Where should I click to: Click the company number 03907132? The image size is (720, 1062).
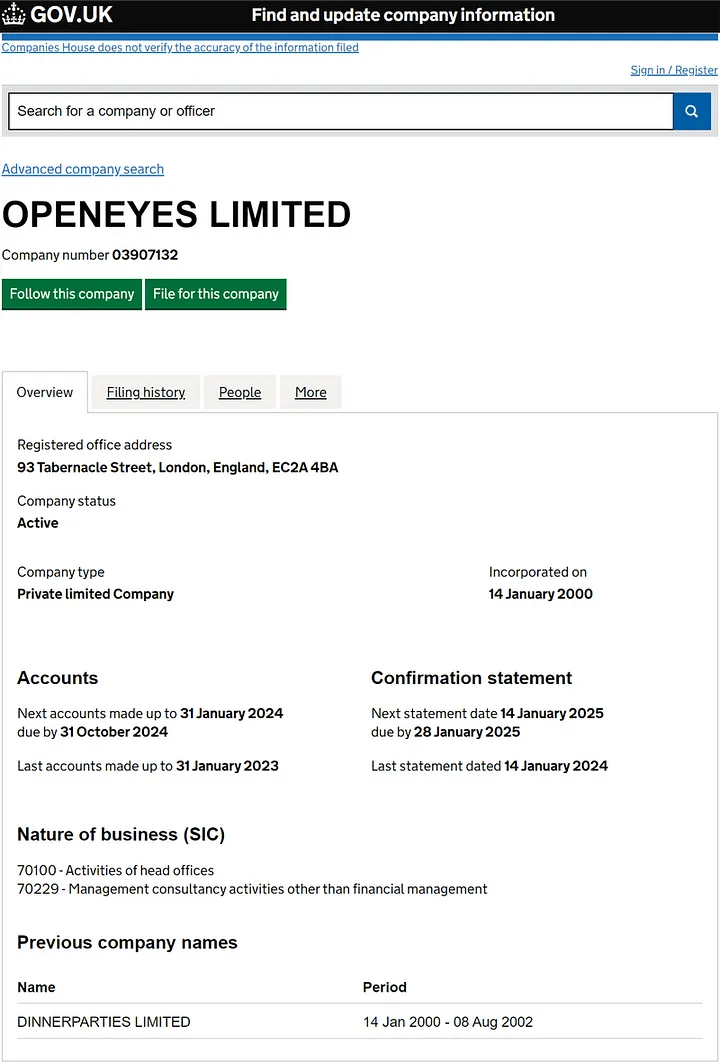coord(145,255)
